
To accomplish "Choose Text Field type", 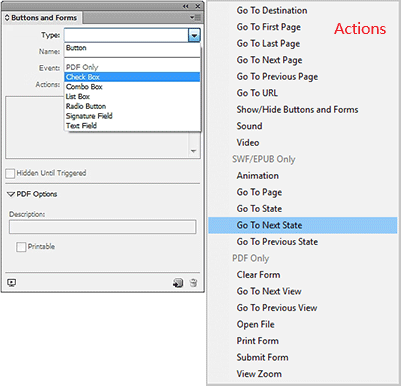I will coord(132,126).
